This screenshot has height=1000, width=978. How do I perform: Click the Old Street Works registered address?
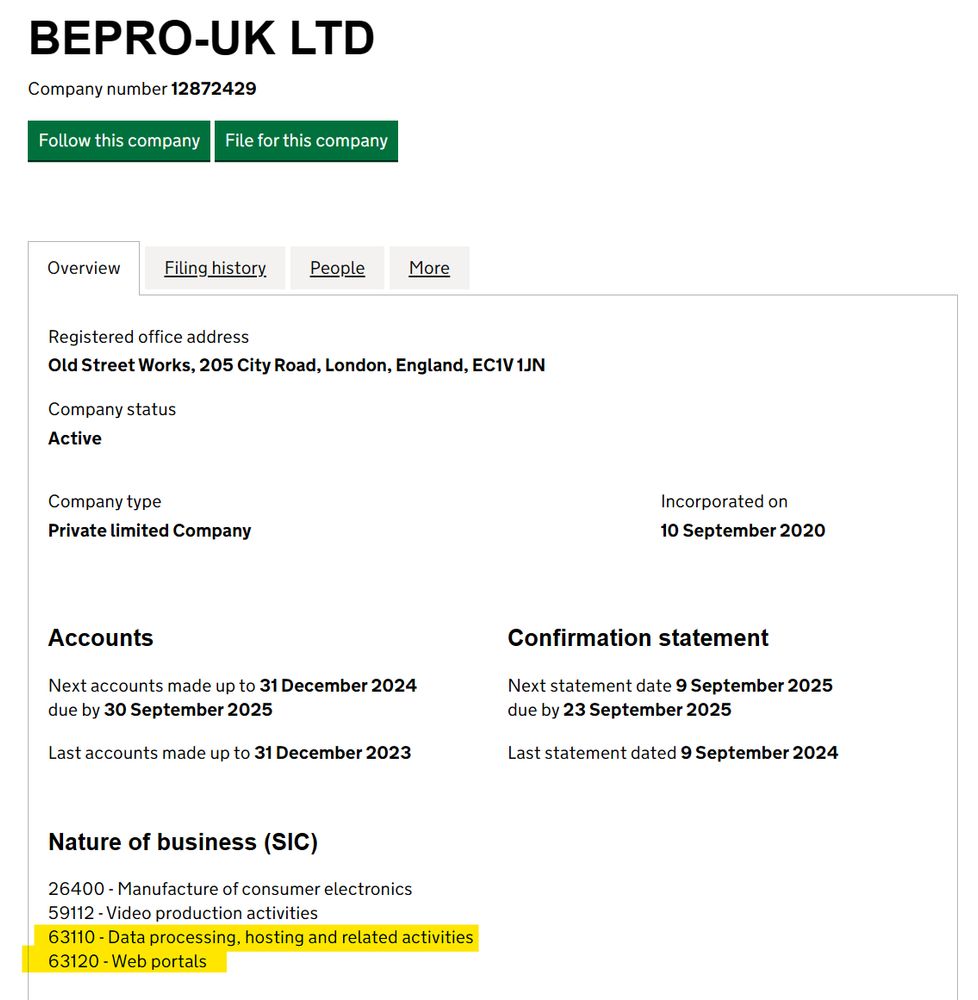(x=296, y=365)
